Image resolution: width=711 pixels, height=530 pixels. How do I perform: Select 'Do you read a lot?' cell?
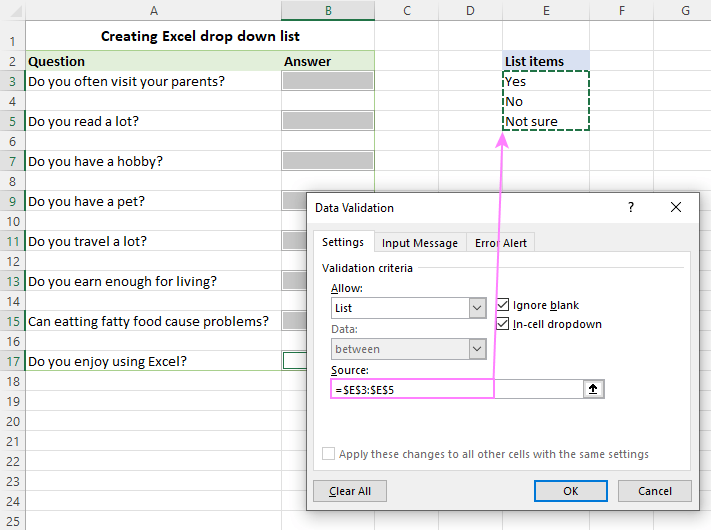(154, 121)
